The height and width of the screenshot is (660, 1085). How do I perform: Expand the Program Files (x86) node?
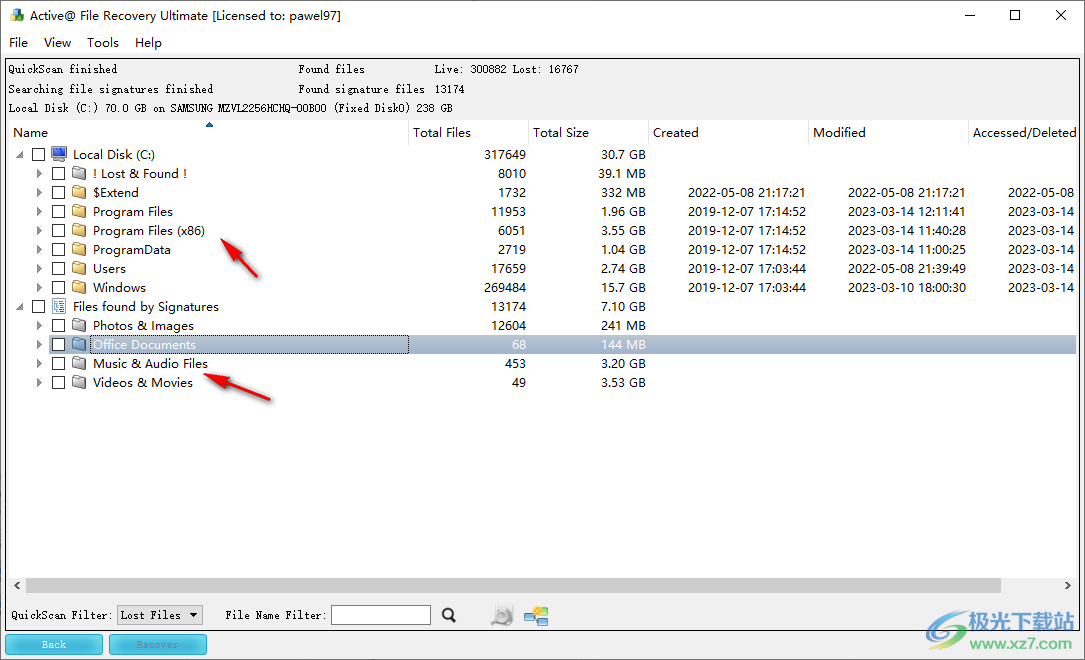click(x=39, y=230)
